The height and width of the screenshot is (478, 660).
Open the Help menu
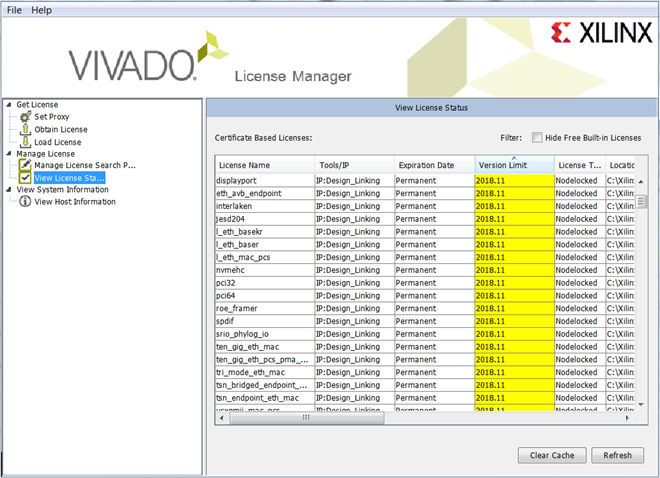tap(41, 10)
